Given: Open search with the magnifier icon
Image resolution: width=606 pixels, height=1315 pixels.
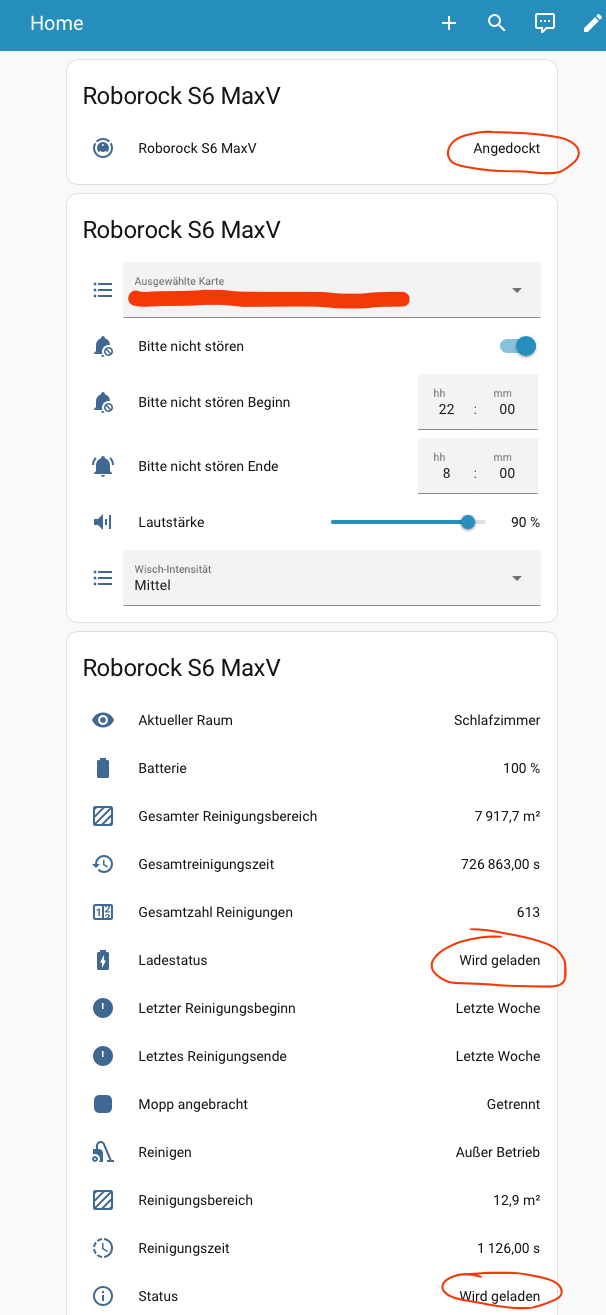Looking at the screenshot, I should (497, 23).
